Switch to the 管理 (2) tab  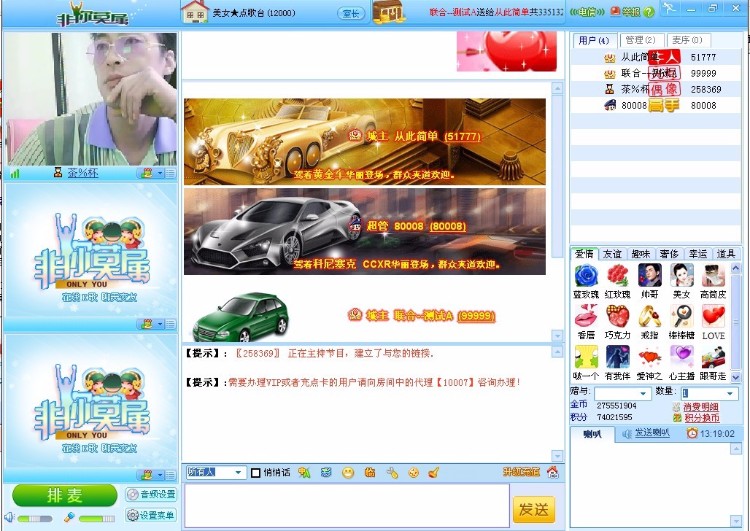point(640,40)
